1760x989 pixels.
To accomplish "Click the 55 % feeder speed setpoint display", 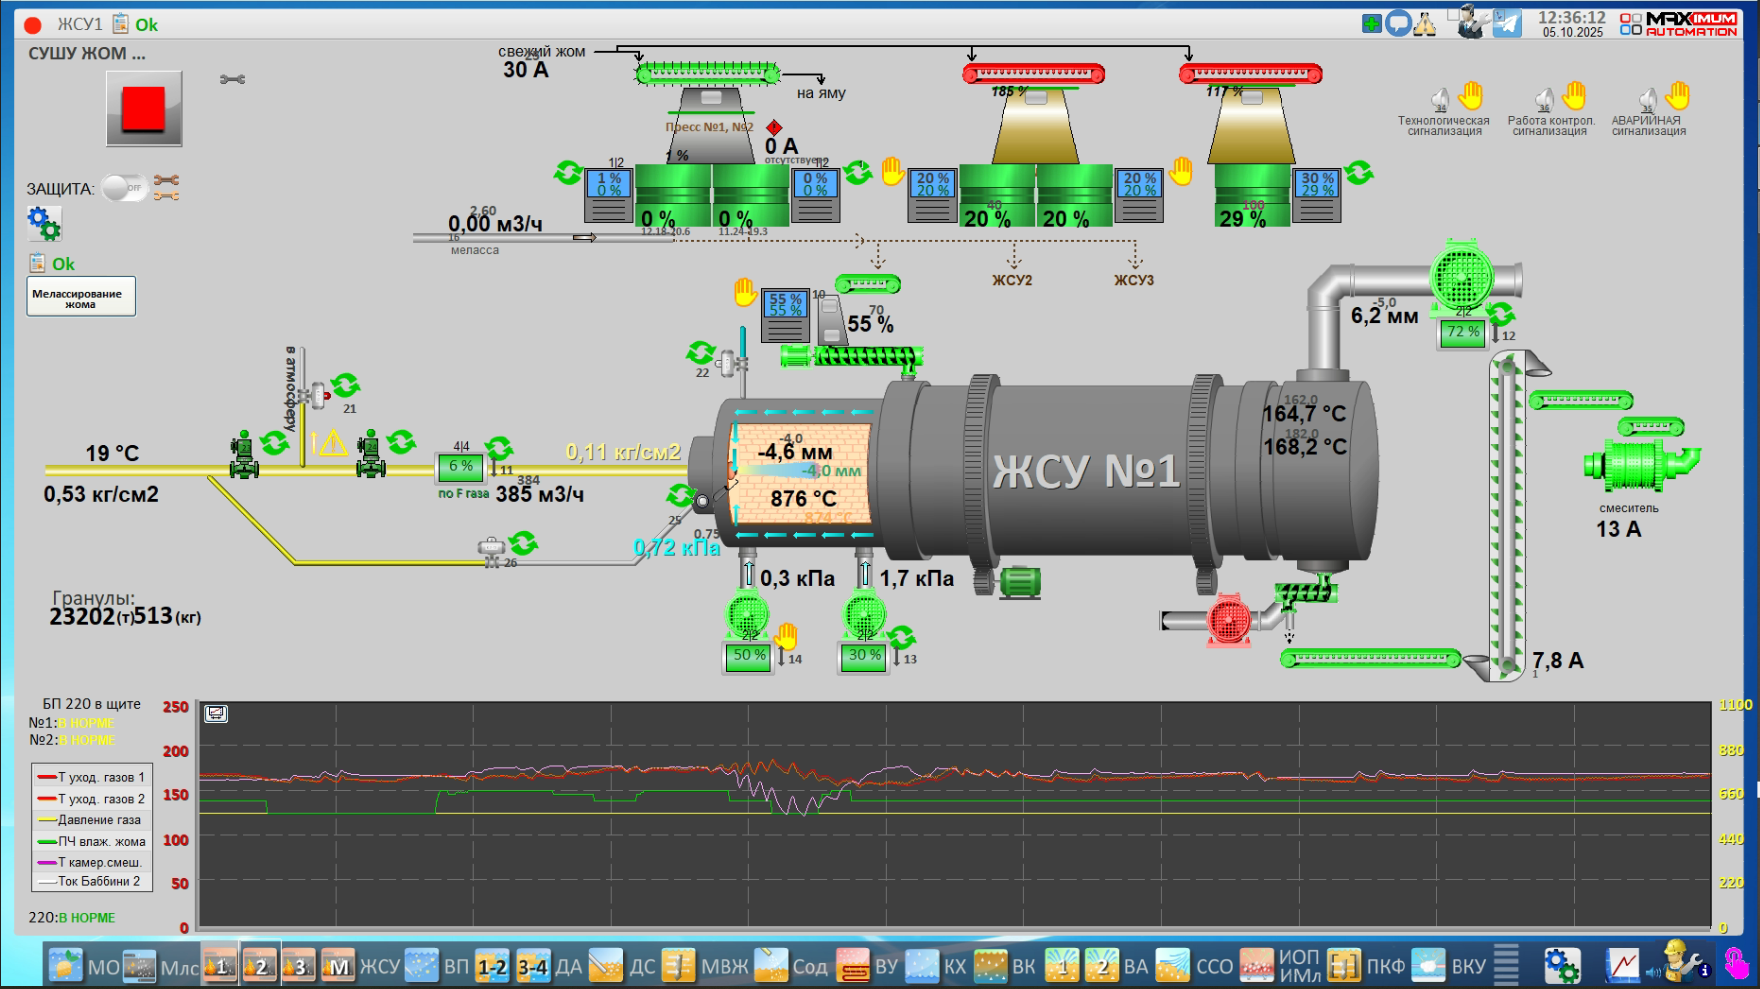I will 785,305.
